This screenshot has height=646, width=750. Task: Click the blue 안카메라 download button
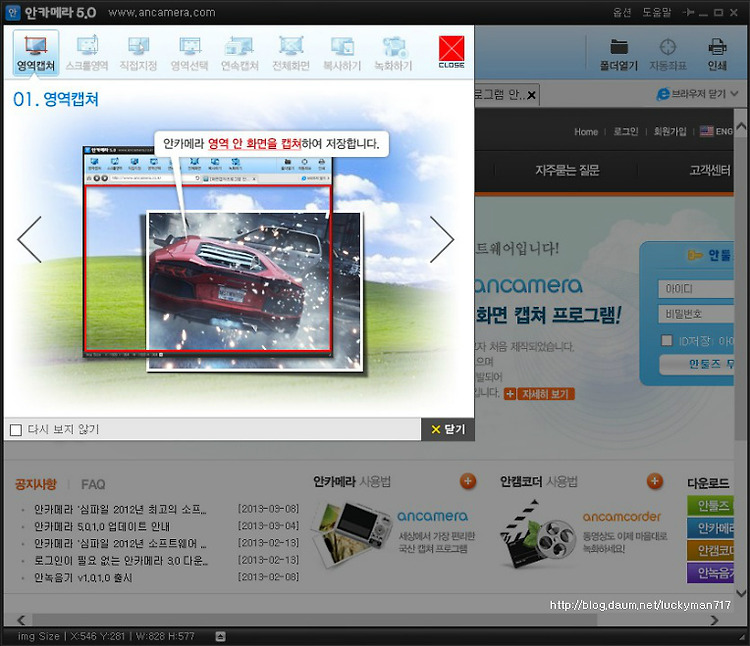[x=710, y=528]
